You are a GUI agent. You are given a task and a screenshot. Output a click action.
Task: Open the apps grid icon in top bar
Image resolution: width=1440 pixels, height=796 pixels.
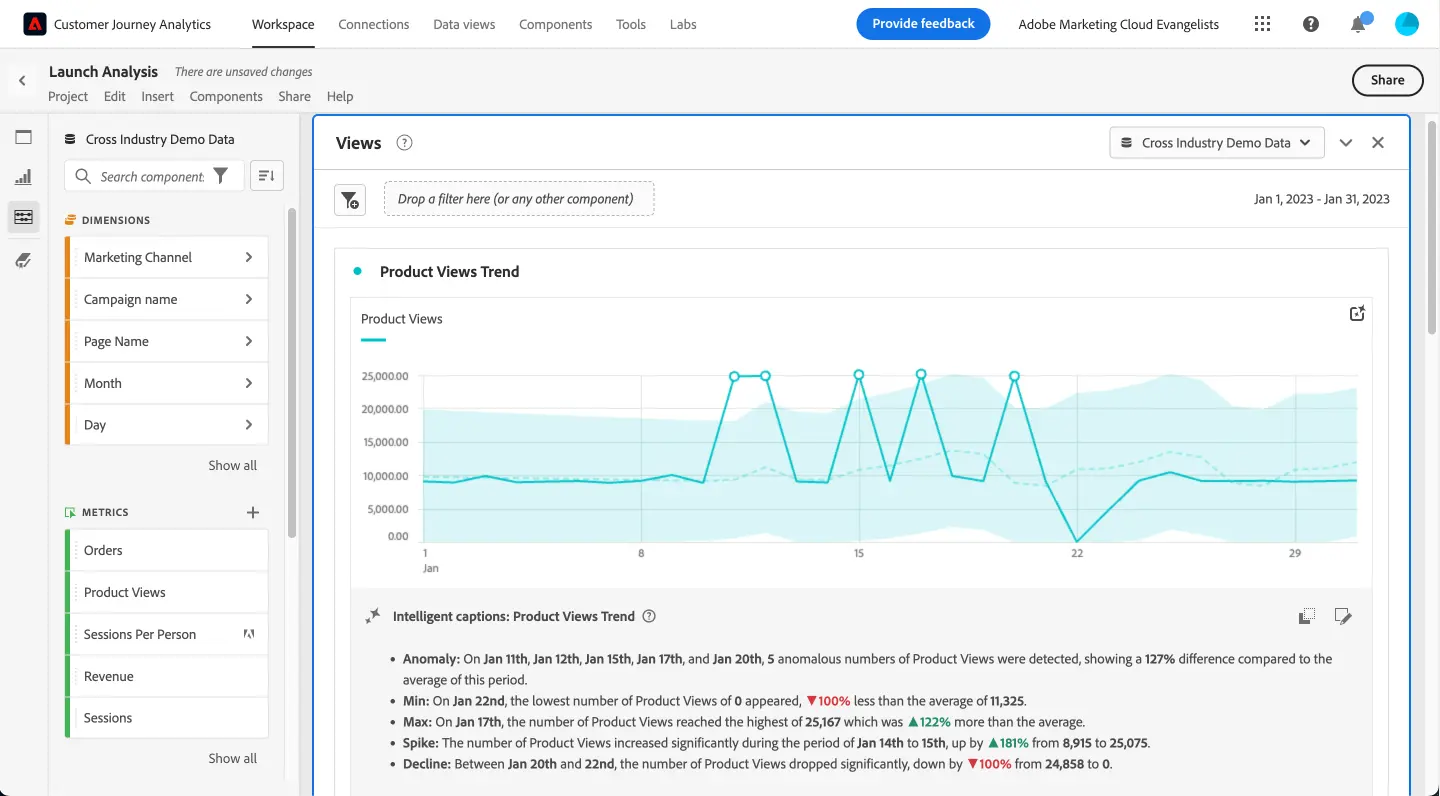click(1262, 23)
